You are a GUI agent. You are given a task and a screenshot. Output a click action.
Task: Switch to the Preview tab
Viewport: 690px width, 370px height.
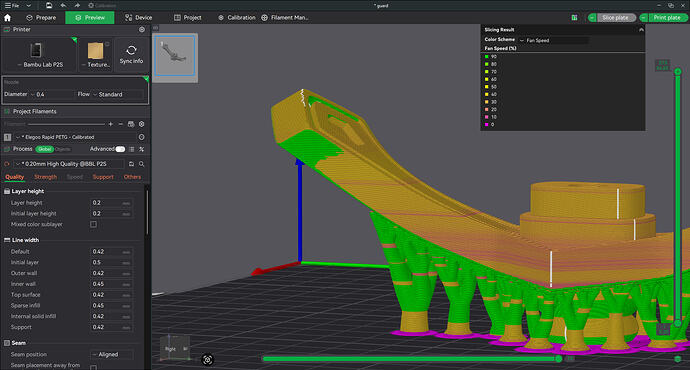[x=90, y=18]
